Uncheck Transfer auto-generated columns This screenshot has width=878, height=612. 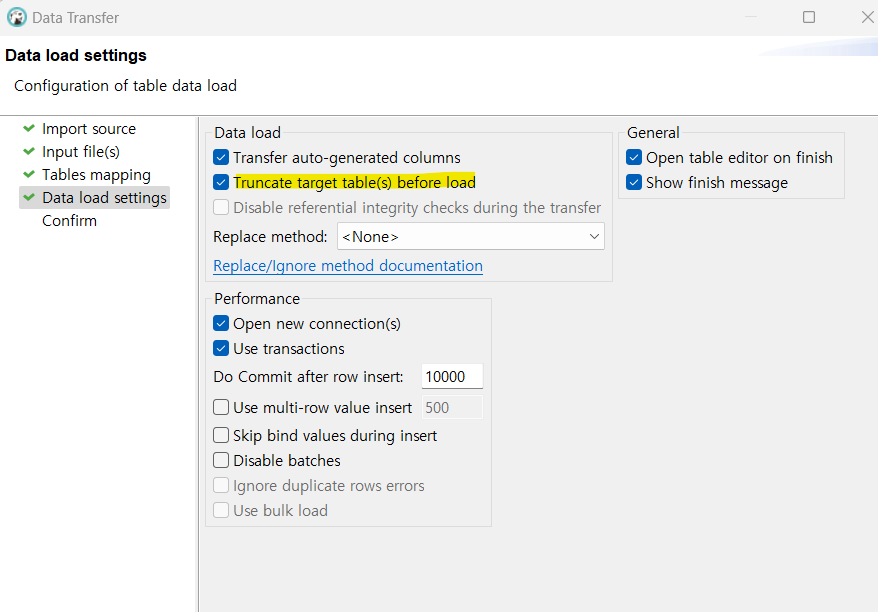[x=222, y=158]
